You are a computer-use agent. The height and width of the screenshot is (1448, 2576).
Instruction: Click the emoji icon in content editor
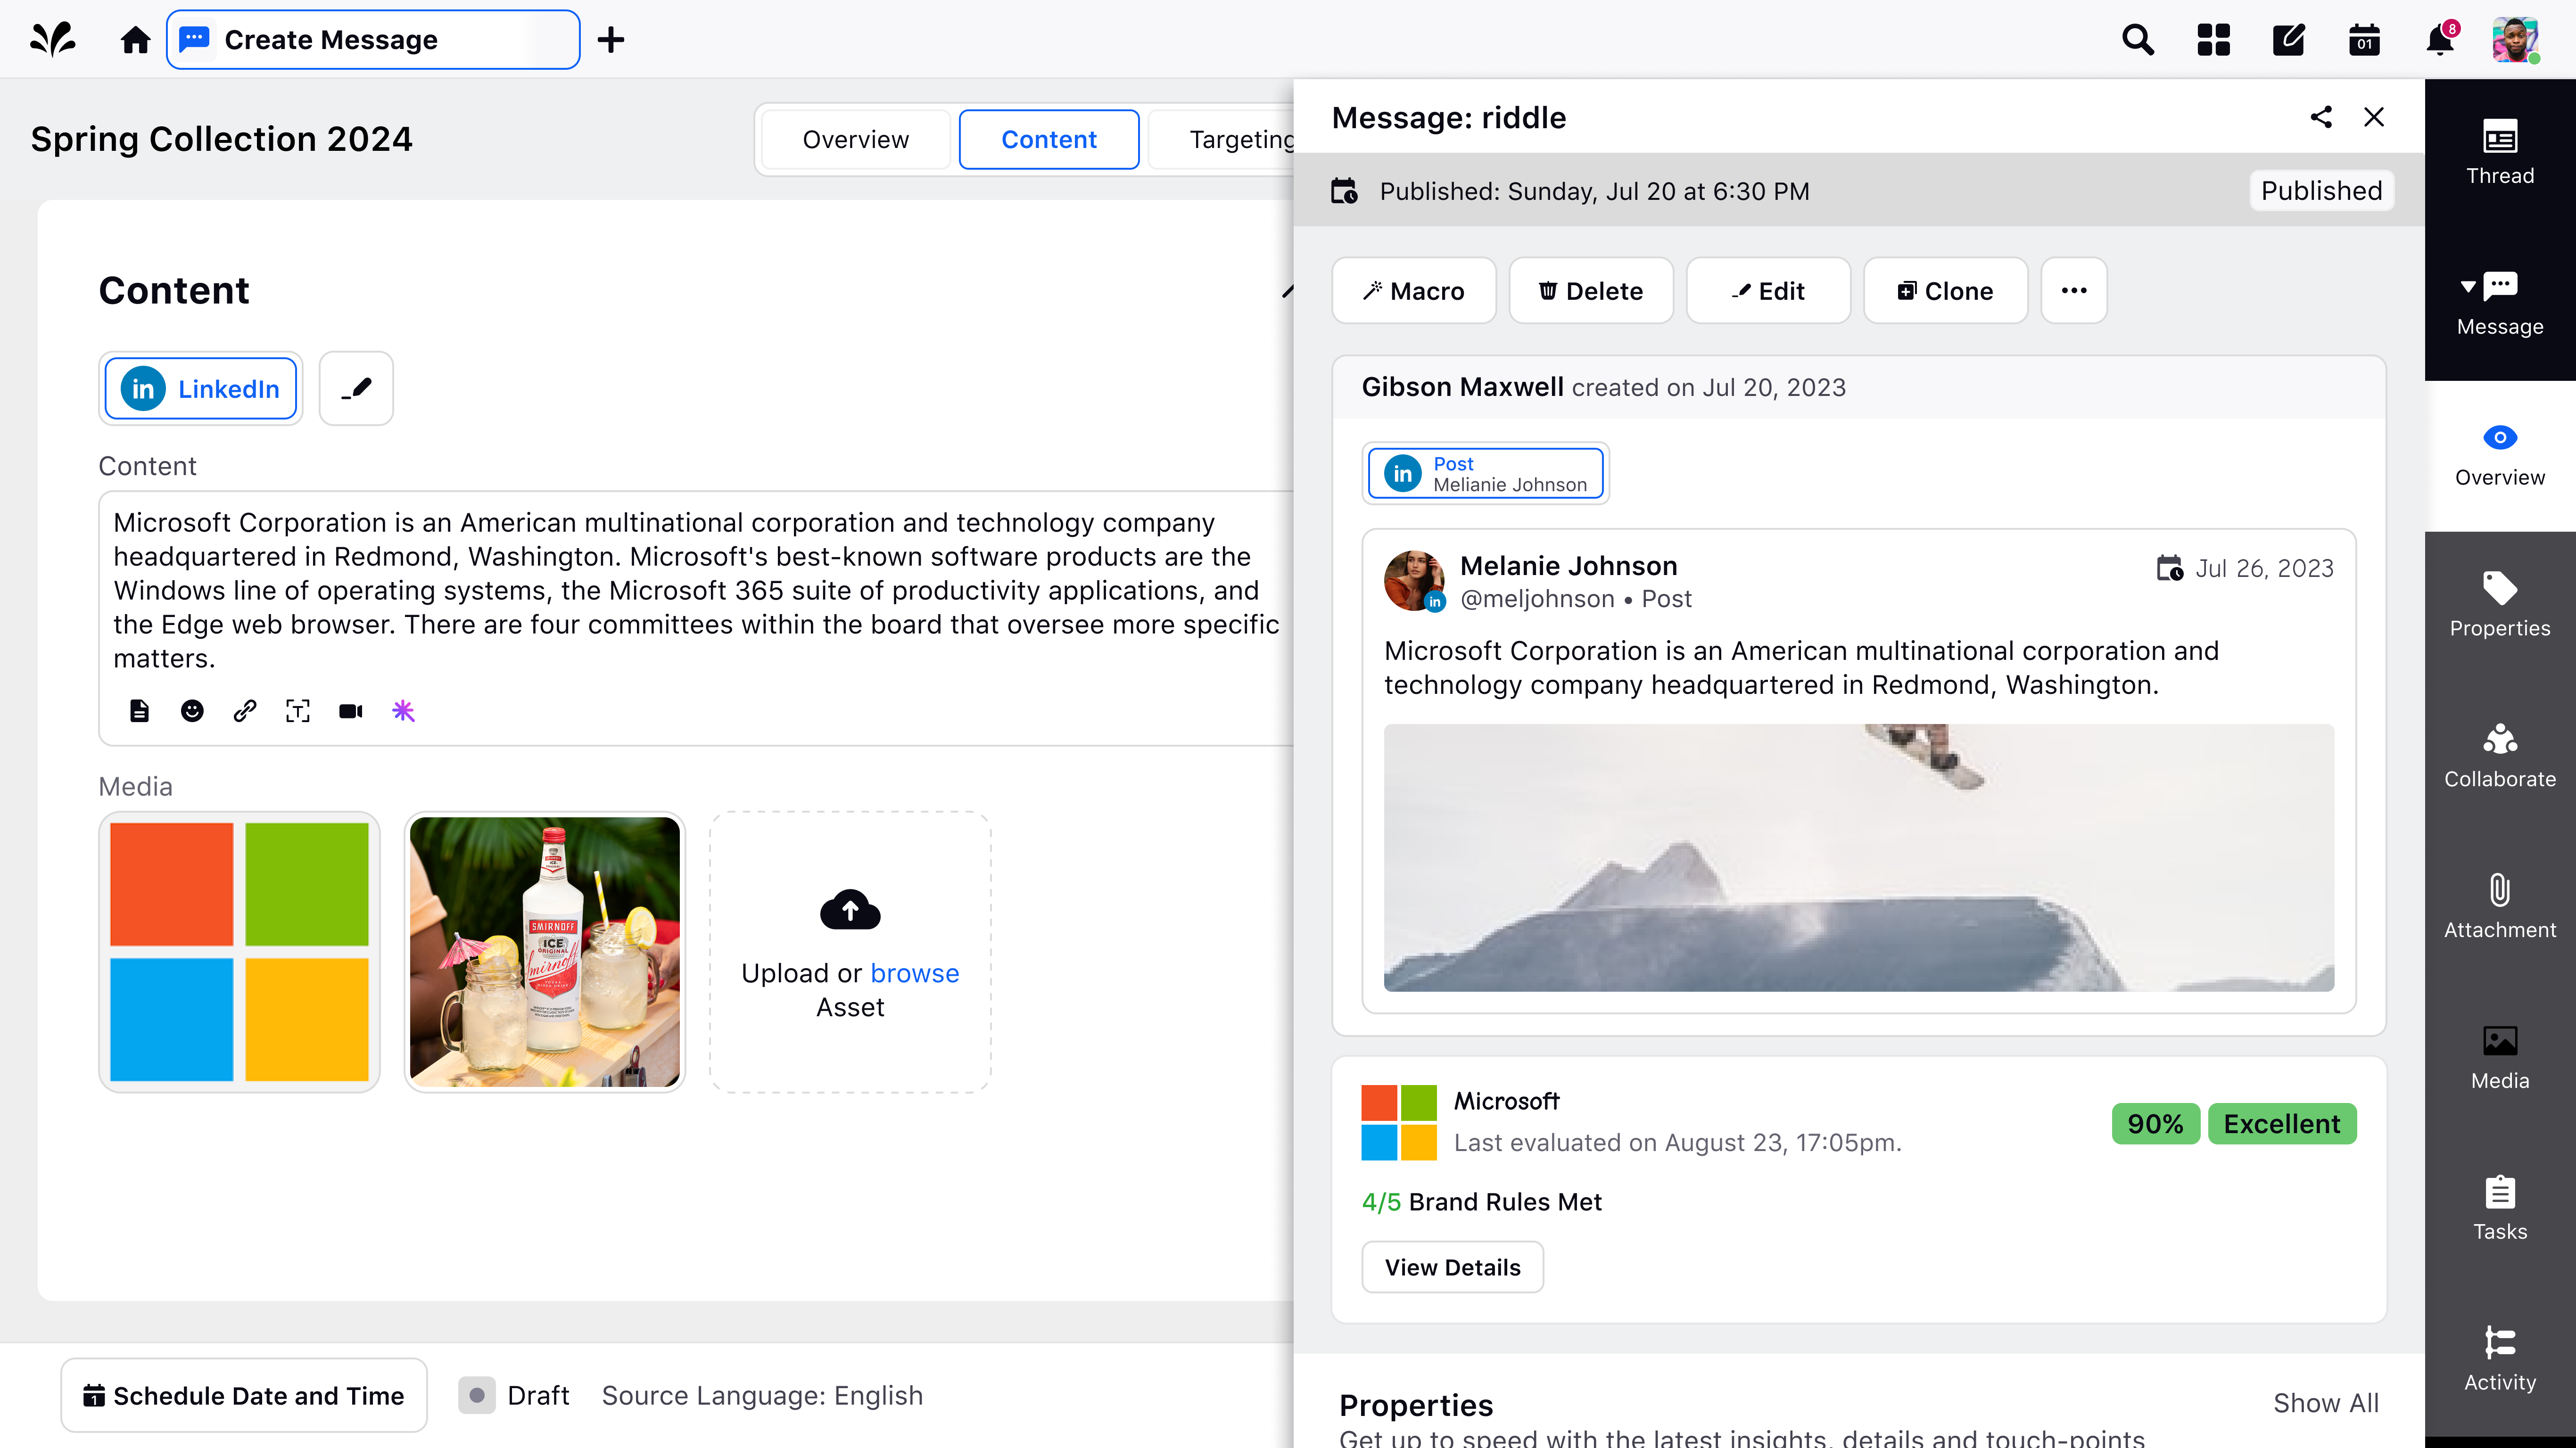coord(192,711)
